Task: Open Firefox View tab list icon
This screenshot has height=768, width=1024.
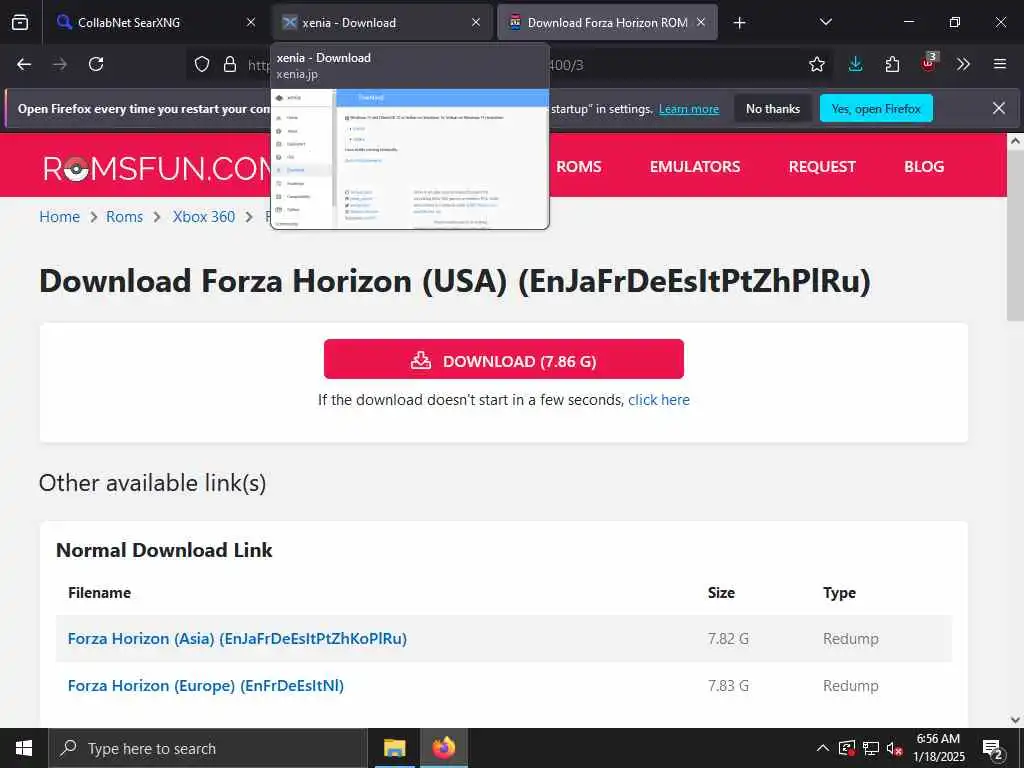Action: (x=20, y=22)
